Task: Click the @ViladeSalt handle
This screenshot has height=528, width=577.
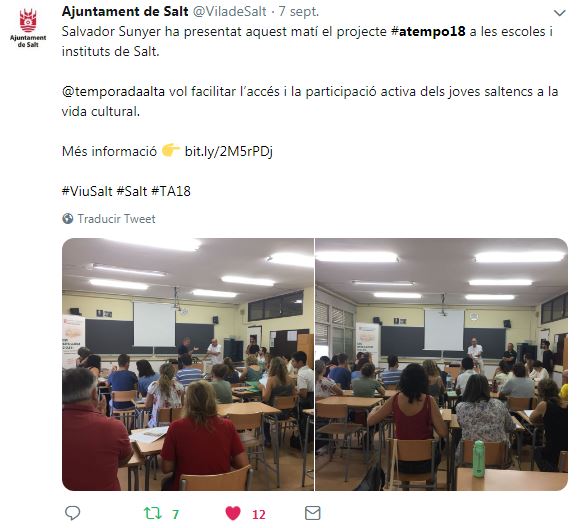Action: click(230, 12)
